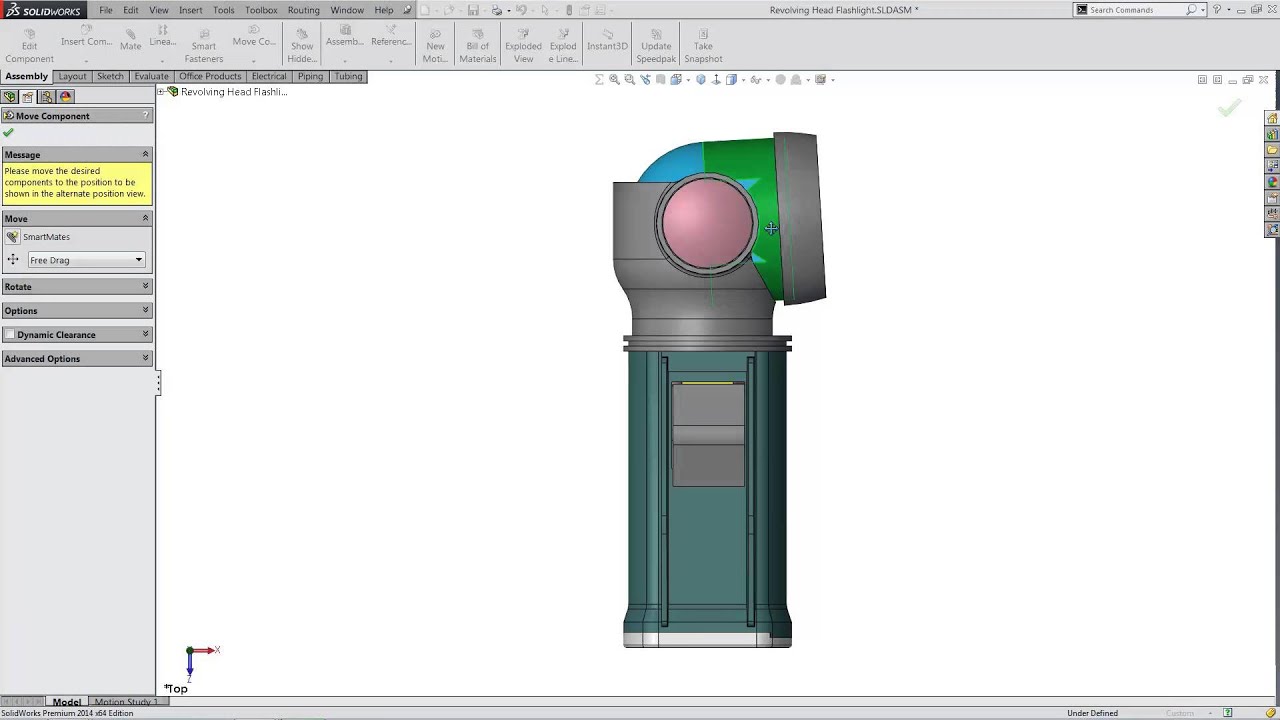Screen dimensions: 1280x720
Task: Expand the Advanced Options section
Action: (145, 359)
